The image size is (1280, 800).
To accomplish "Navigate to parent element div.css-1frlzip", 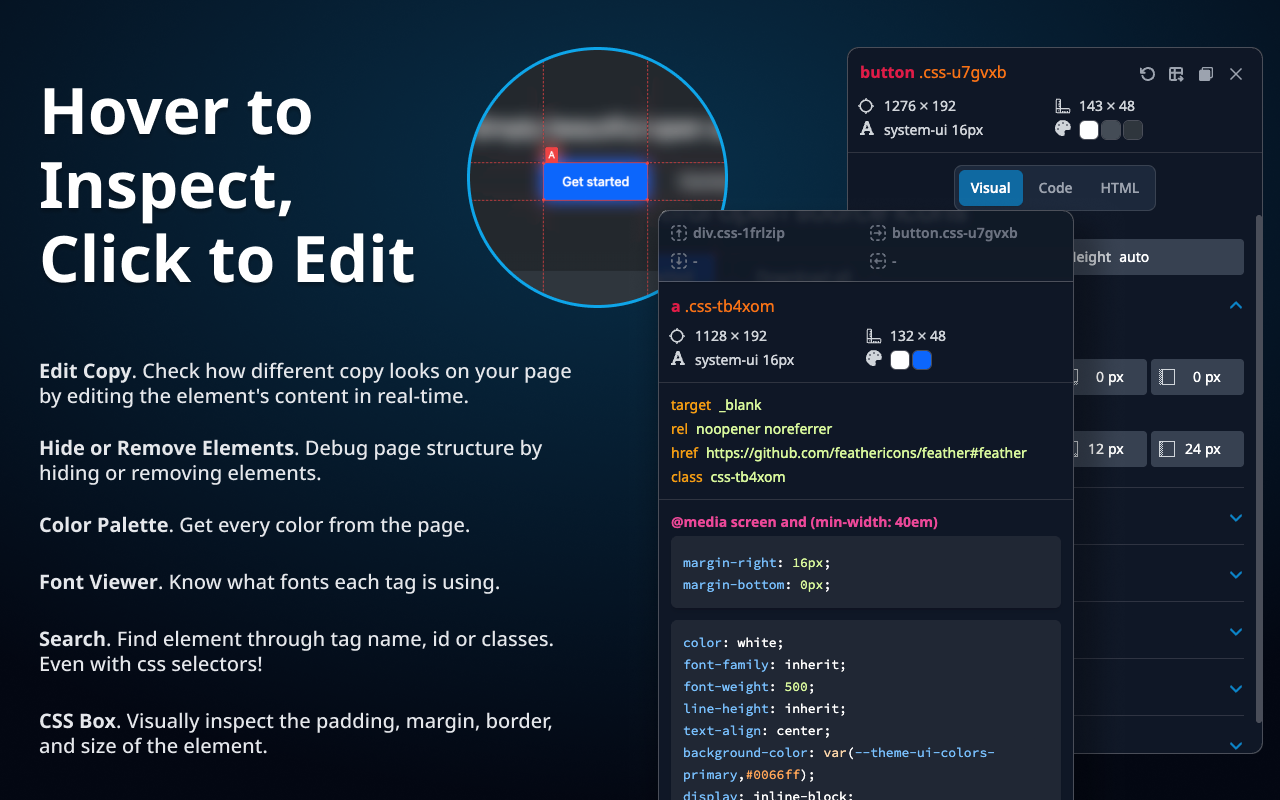I will click(x=737, y=232).
